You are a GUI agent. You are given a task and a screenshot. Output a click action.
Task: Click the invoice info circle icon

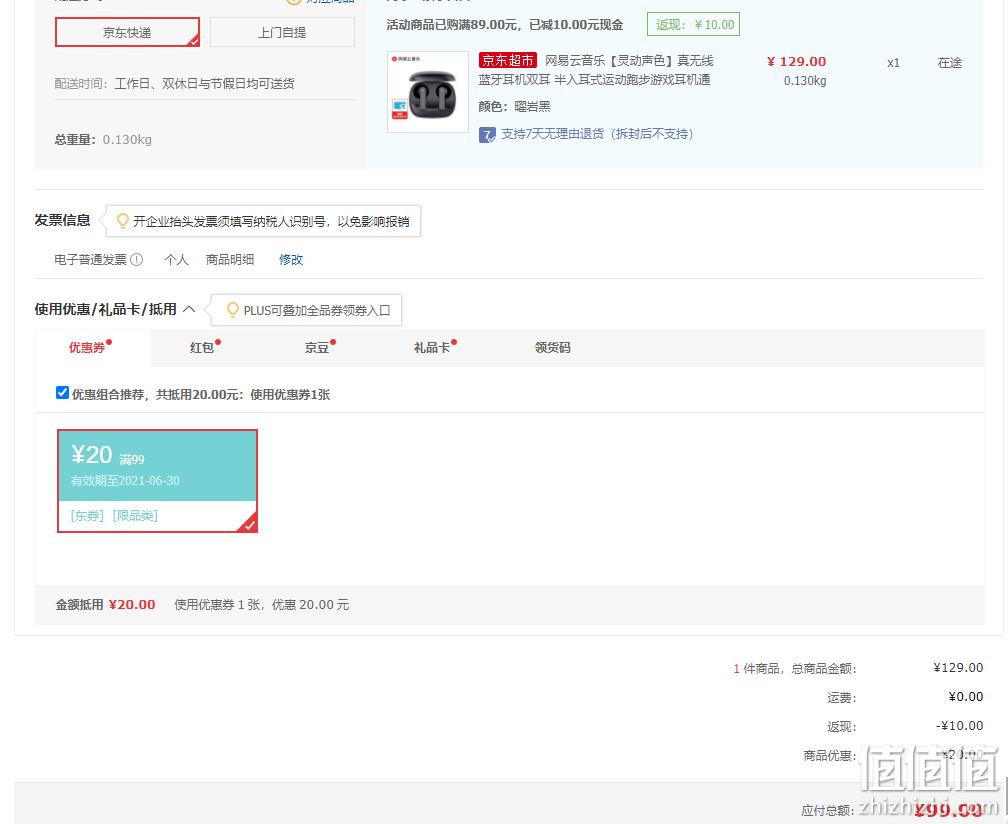click(136, 260)
